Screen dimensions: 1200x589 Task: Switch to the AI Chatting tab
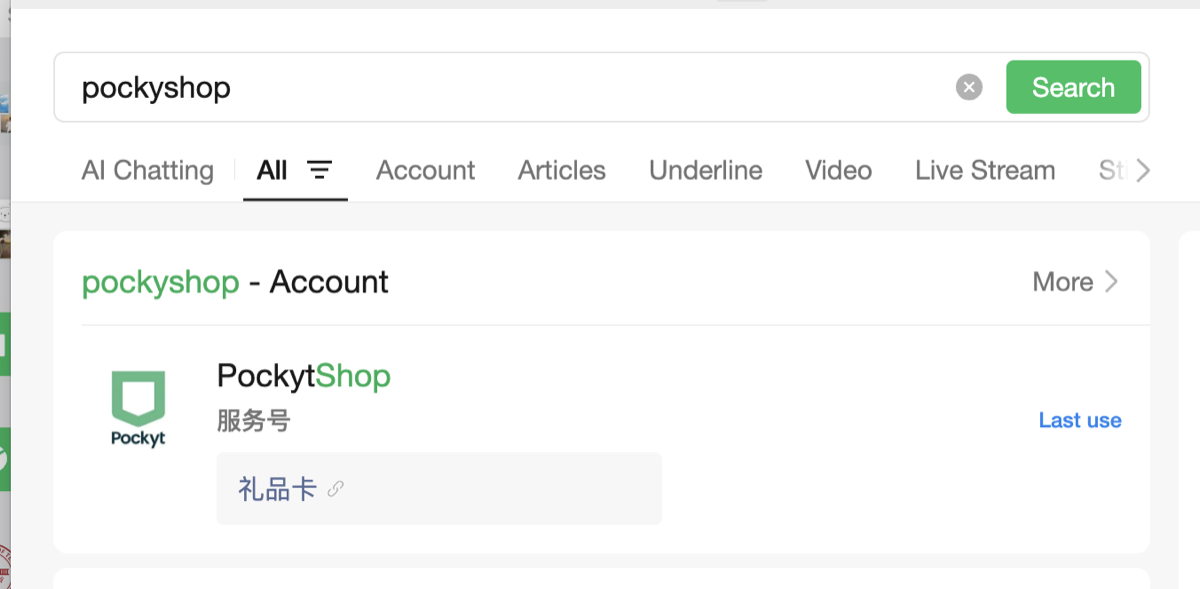148,171
